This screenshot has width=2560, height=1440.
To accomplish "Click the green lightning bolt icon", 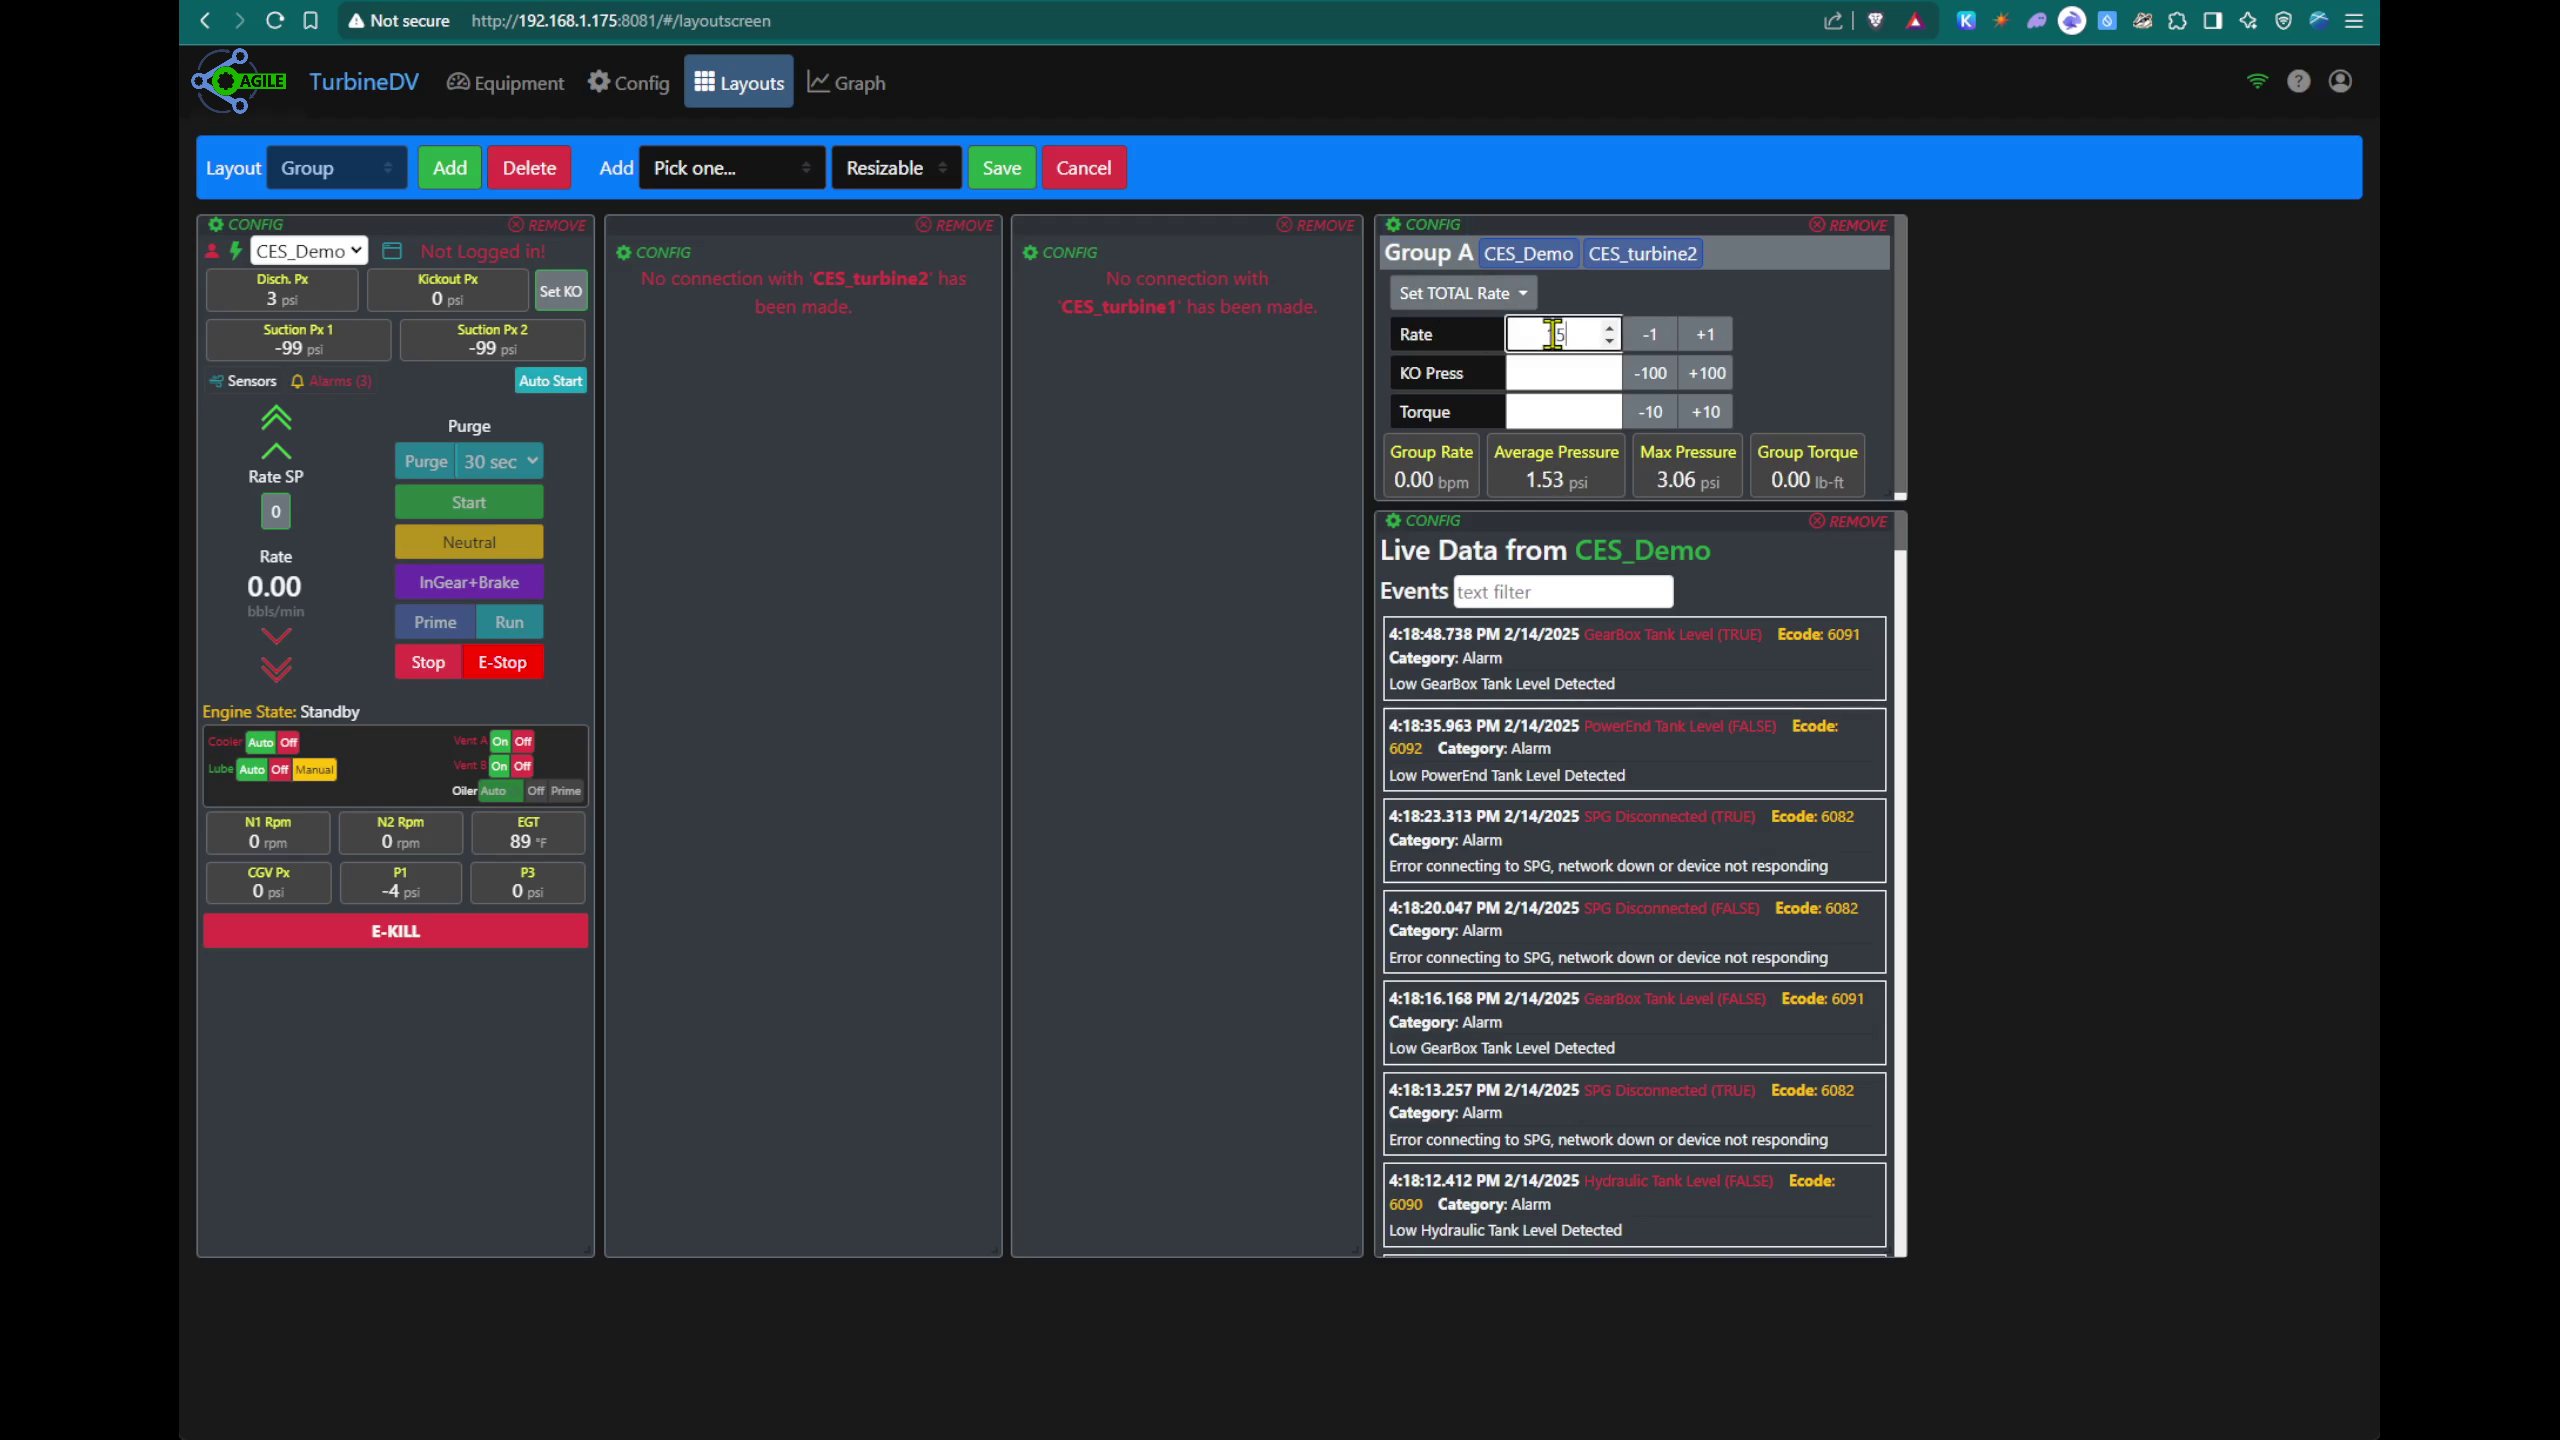I will click(x=234, y=250).
